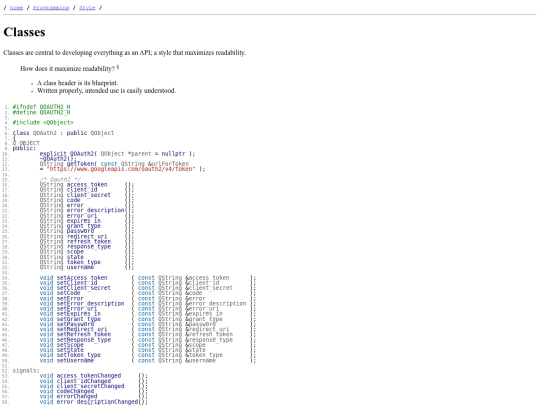The width and height of the screenshot is (540, 405).
Task: Click the Q_OBJECT macro line
Action: click(26, 143)
